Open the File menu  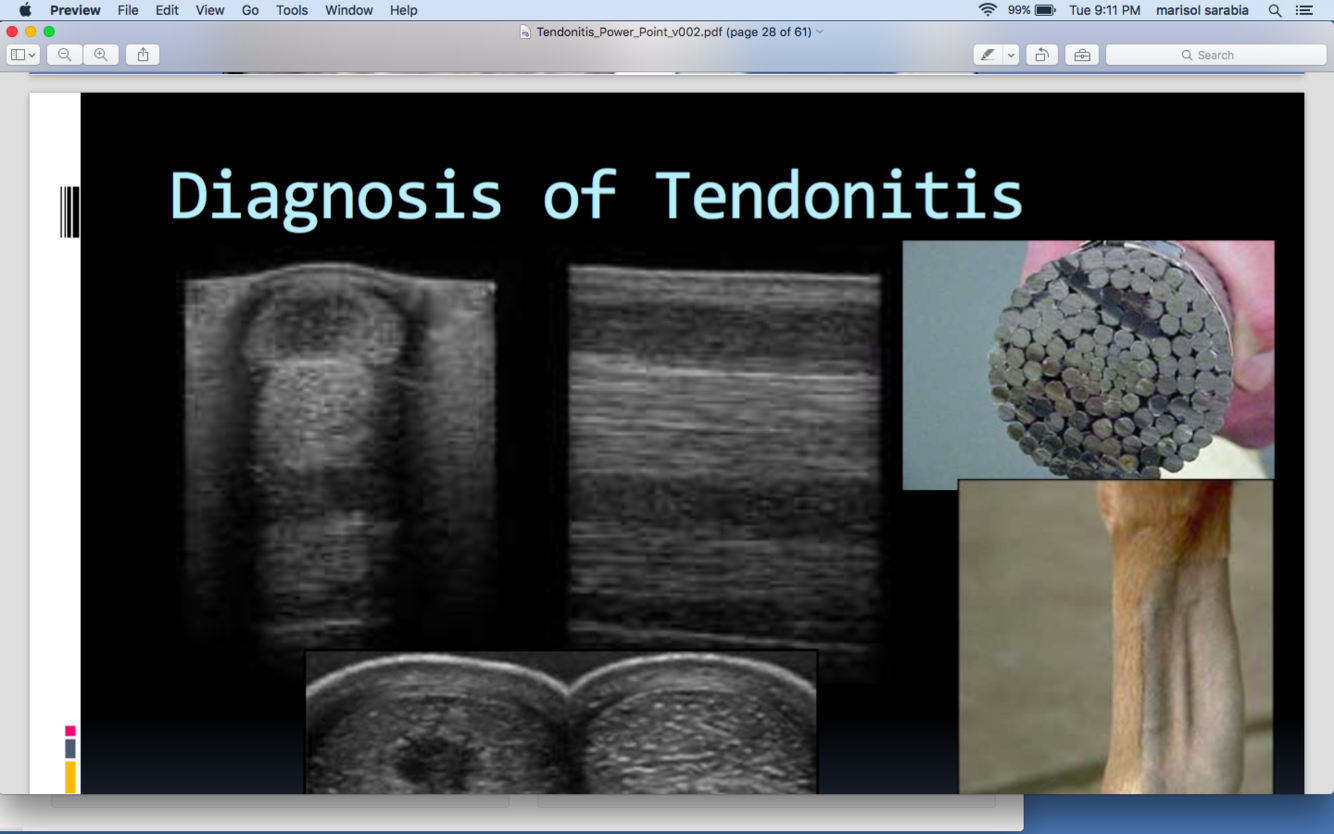[128, 10]
